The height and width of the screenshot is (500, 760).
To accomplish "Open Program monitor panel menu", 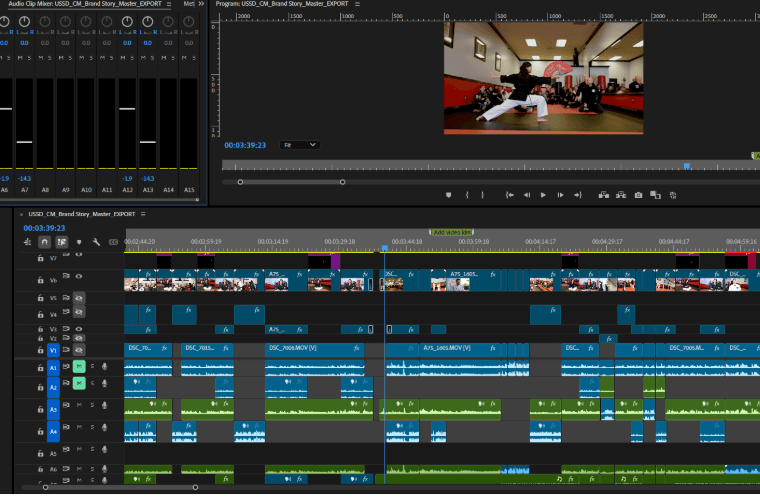I will (357, 4).
